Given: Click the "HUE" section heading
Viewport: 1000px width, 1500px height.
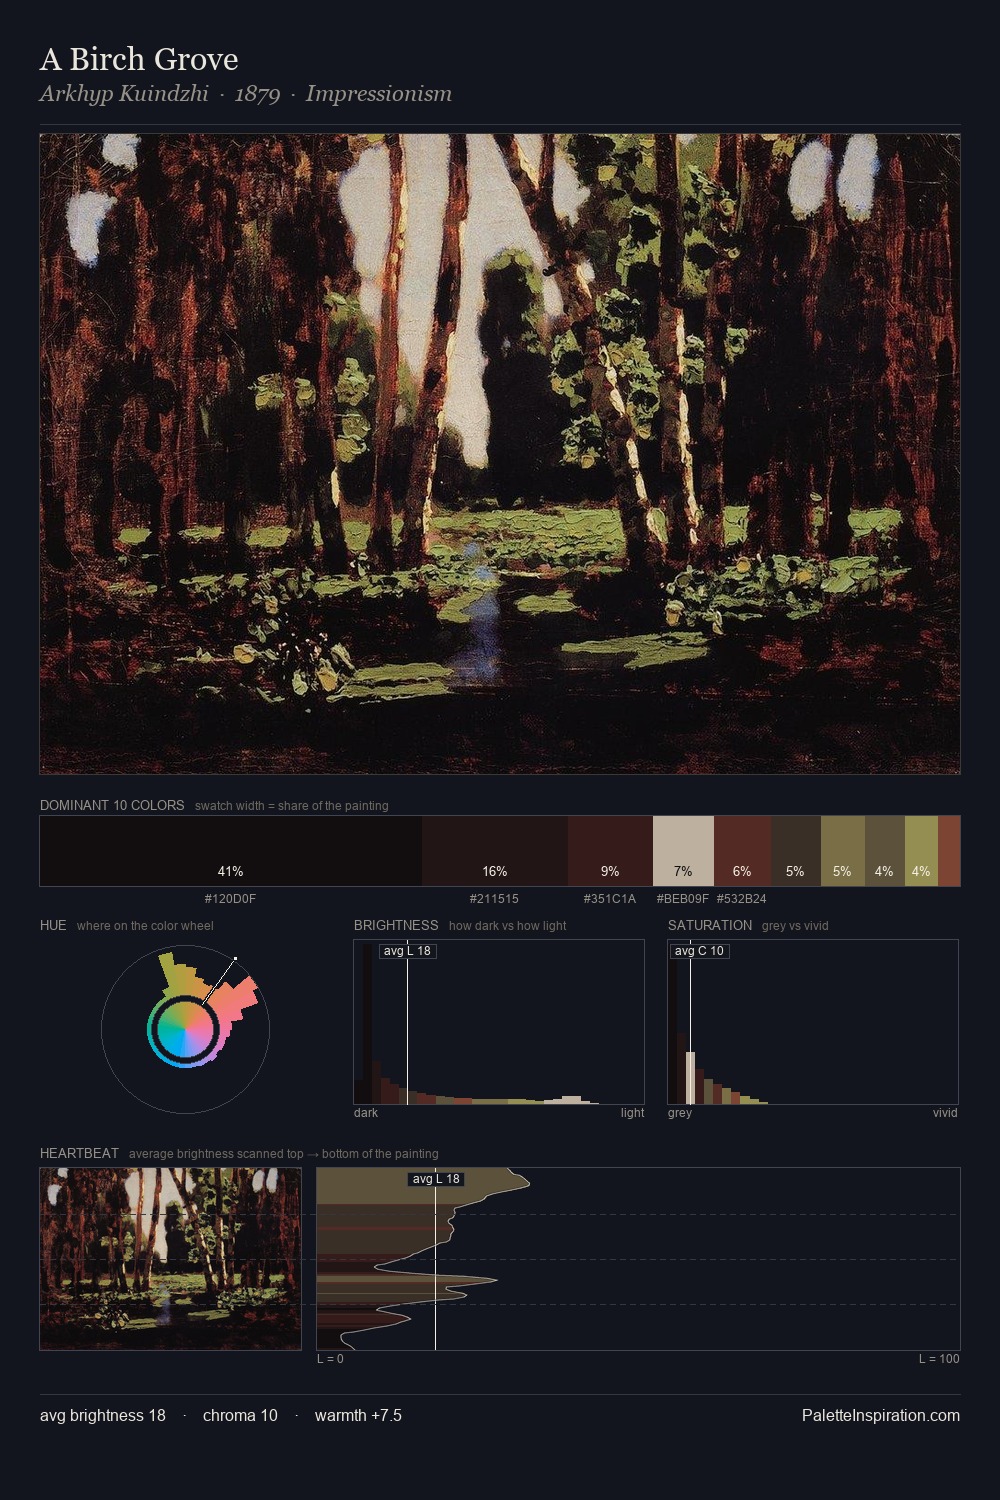Looking at the screenshot, I should point(53,925).
